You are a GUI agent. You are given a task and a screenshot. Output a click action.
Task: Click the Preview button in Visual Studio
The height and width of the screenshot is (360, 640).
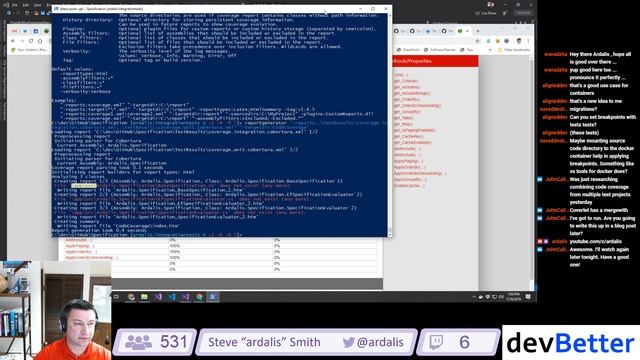pos(522,13)
